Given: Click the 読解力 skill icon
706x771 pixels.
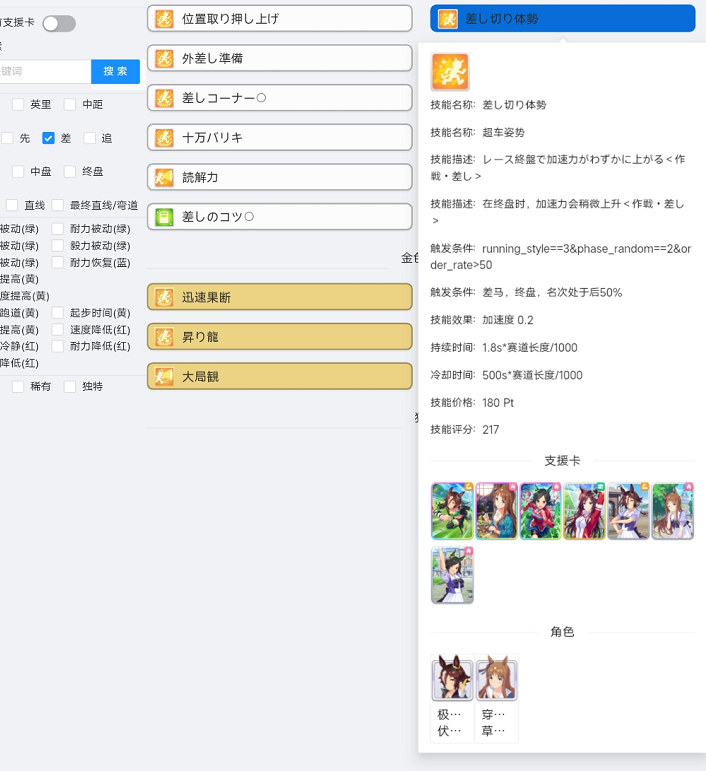Looking at the screenshot, I should (165, 178).
